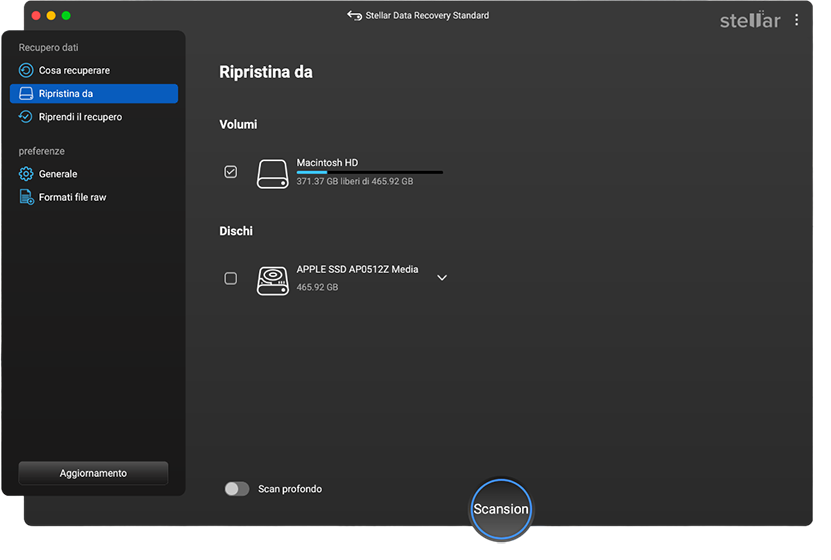
Task: Click the Riprendi il recupero checkmark icon
Action: click(x=25, y=117)
